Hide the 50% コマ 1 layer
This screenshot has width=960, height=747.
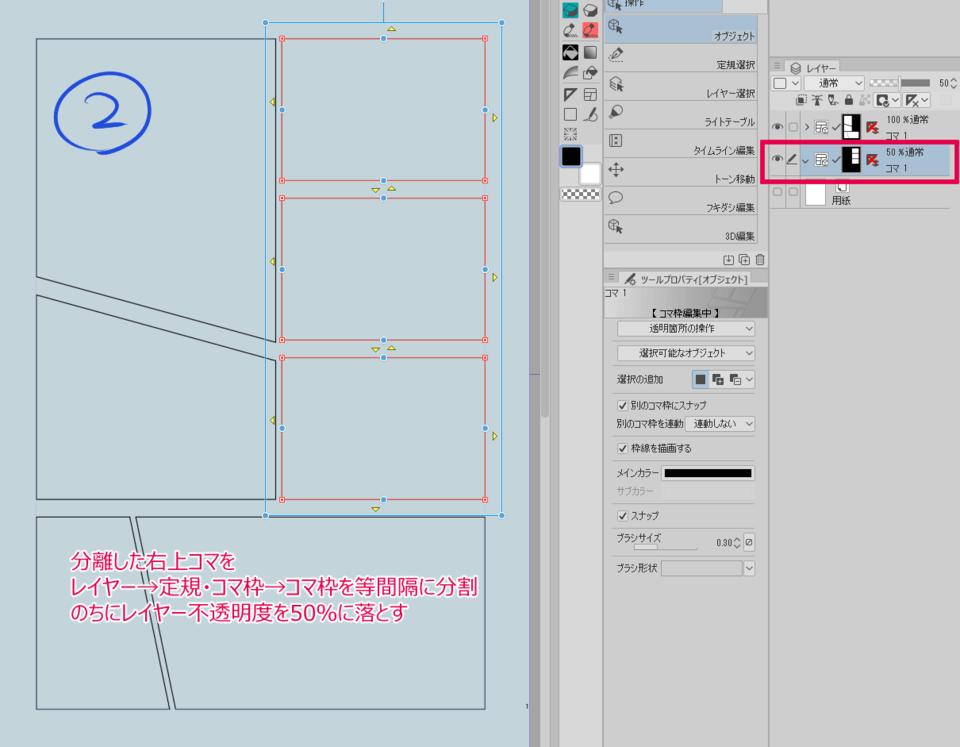777,158
